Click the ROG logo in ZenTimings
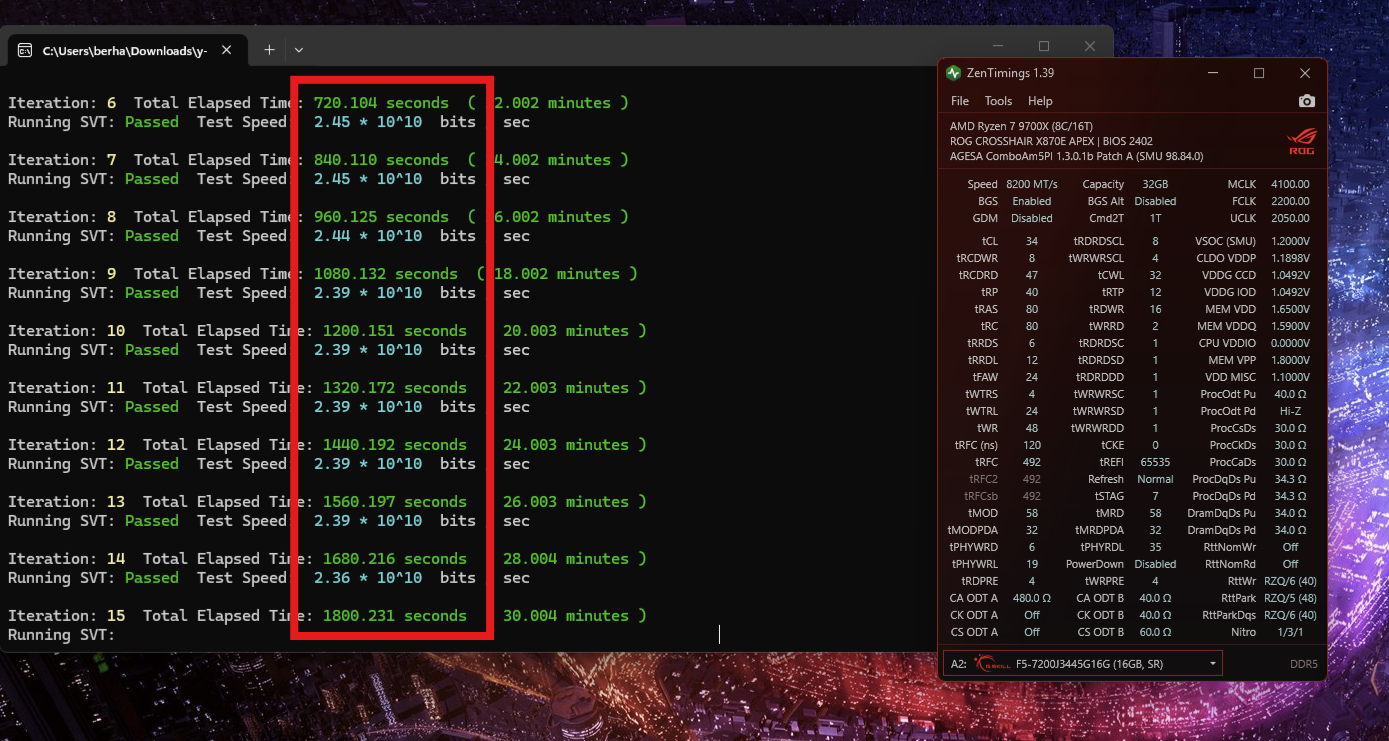 tap(1300, 141)
